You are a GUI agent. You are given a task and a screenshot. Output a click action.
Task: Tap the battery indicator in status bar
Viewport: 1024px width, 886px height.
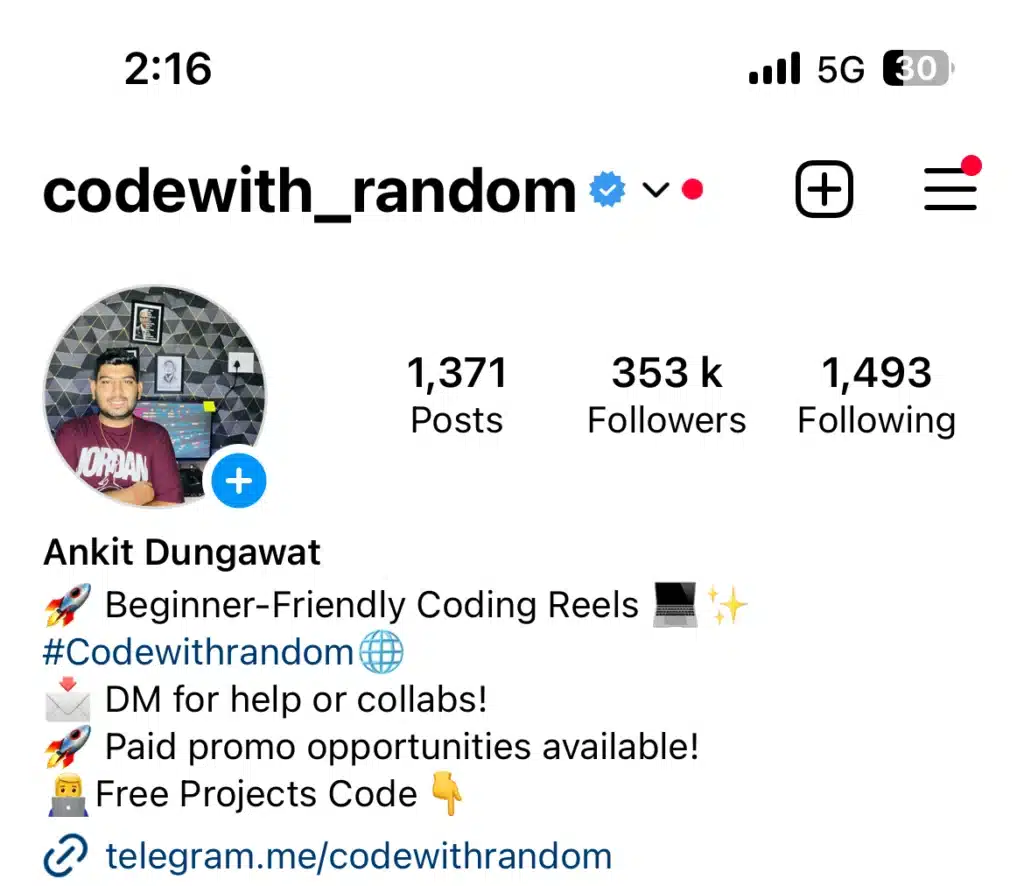pyautogui.click(x=919, y=68)
